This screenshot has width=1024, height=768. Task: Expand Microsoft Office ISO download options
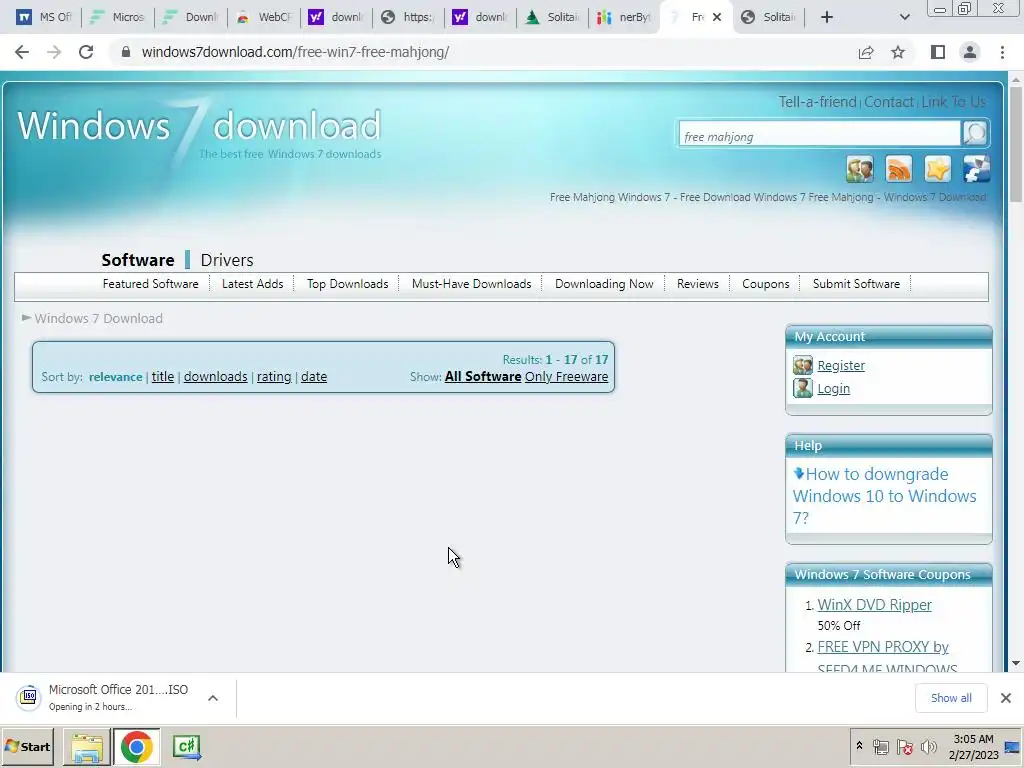coord(213,698)
